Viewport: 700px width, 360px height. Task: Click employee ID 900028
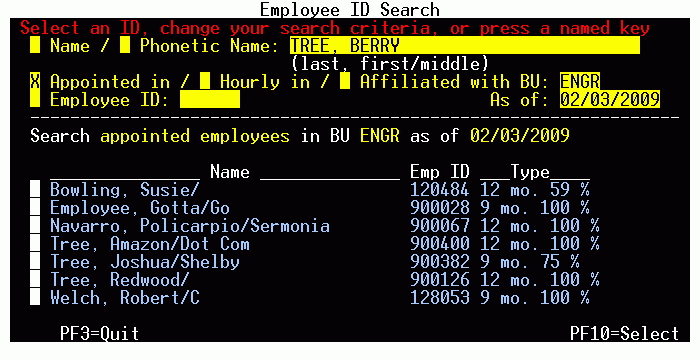click(440, 207)
